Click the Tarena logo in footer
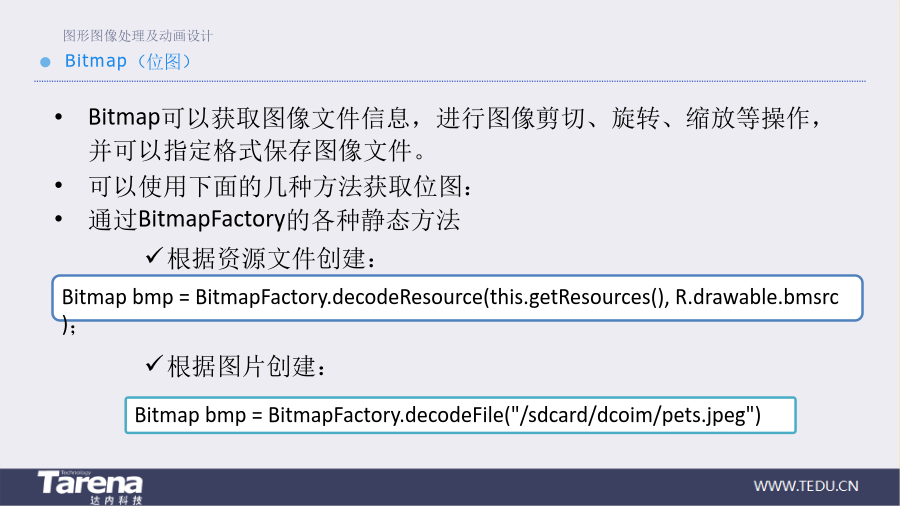The image size is (900, 506). pyautogui.click(x=90, y=487)
